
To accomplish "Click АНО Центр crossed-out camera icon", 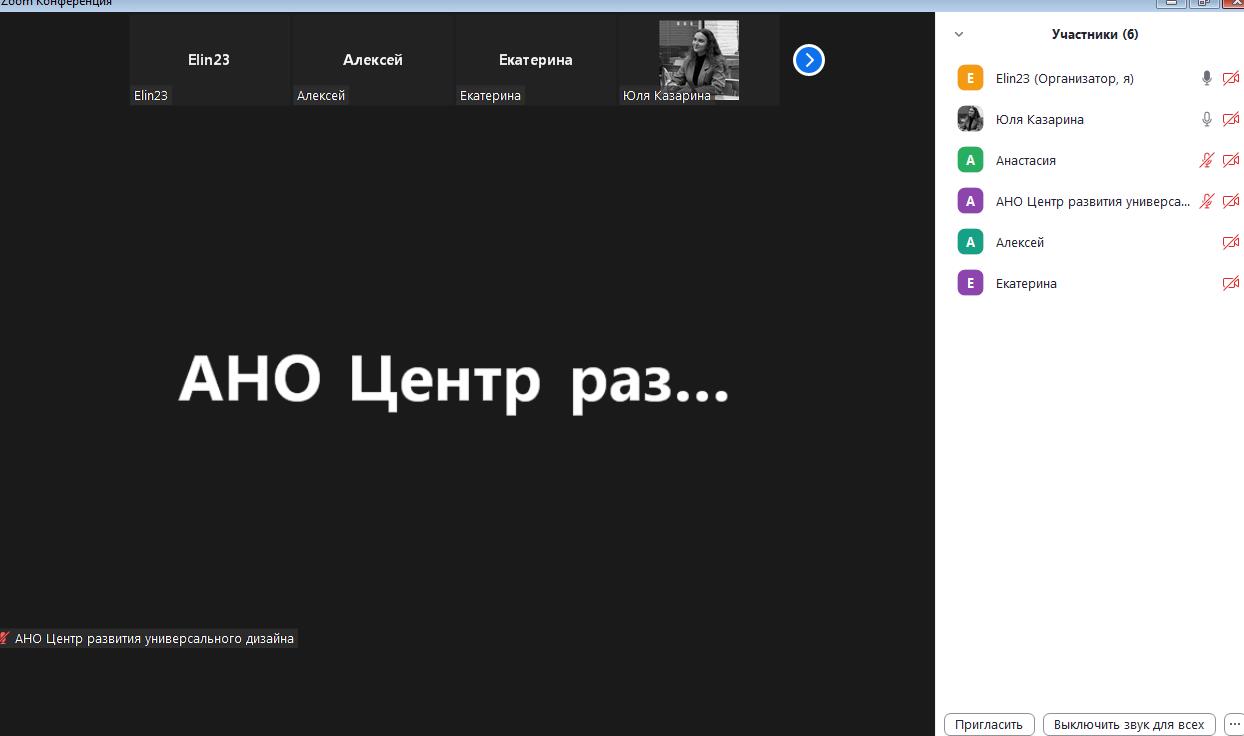I will [1231, 201].
